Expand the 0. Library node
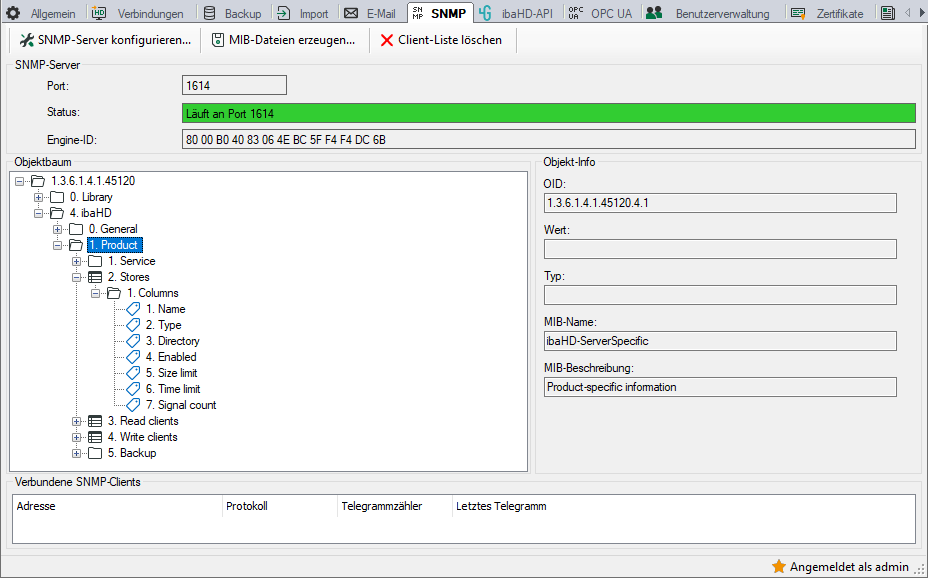This screenshot has height=578, width=928. click(x=38, y=197)
